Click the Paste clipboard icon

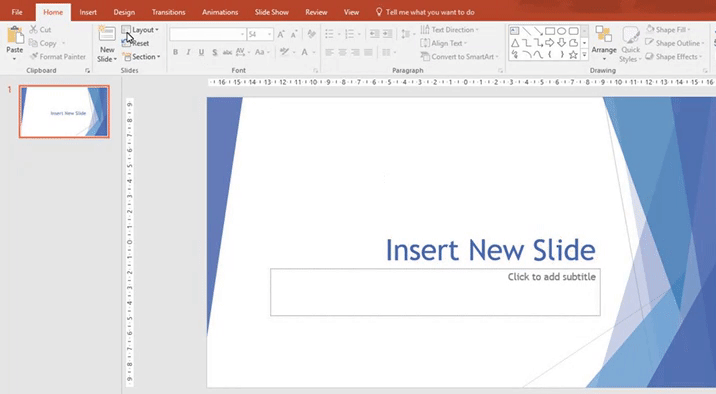(x=15, y=36)
